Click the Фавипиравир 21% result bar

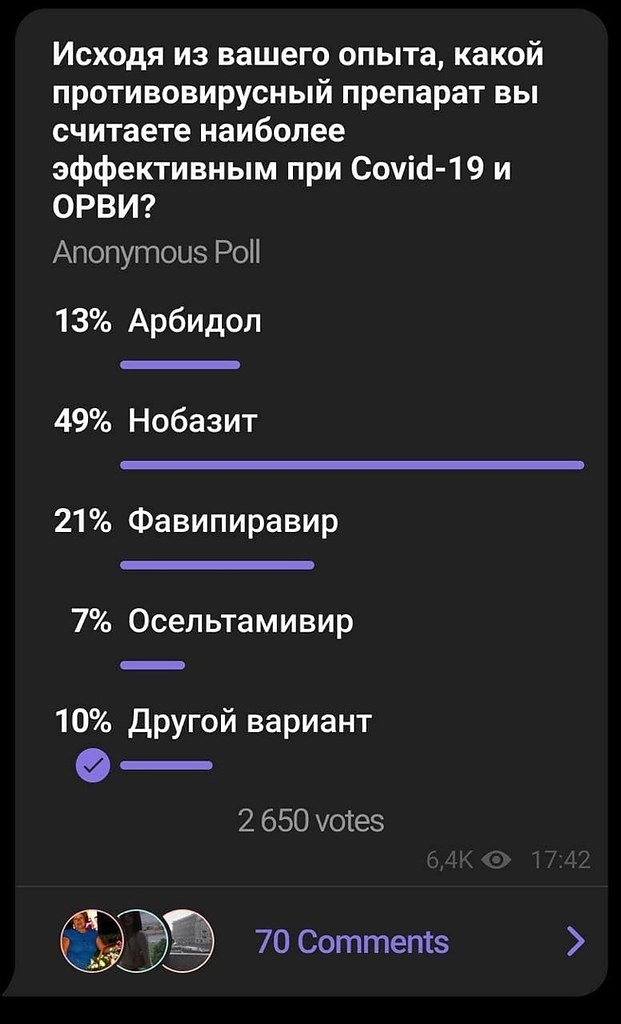coord(217,565)
